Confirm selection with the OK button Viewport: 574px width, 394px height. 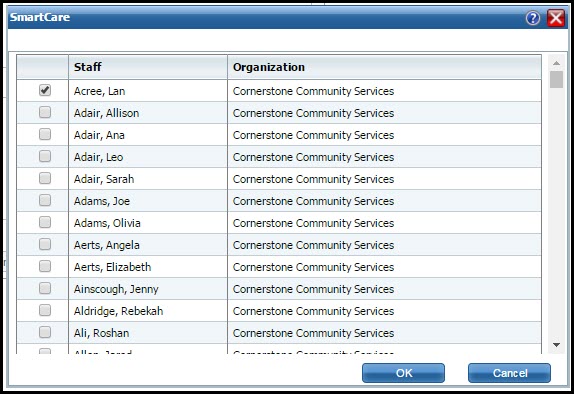(403, 373)
